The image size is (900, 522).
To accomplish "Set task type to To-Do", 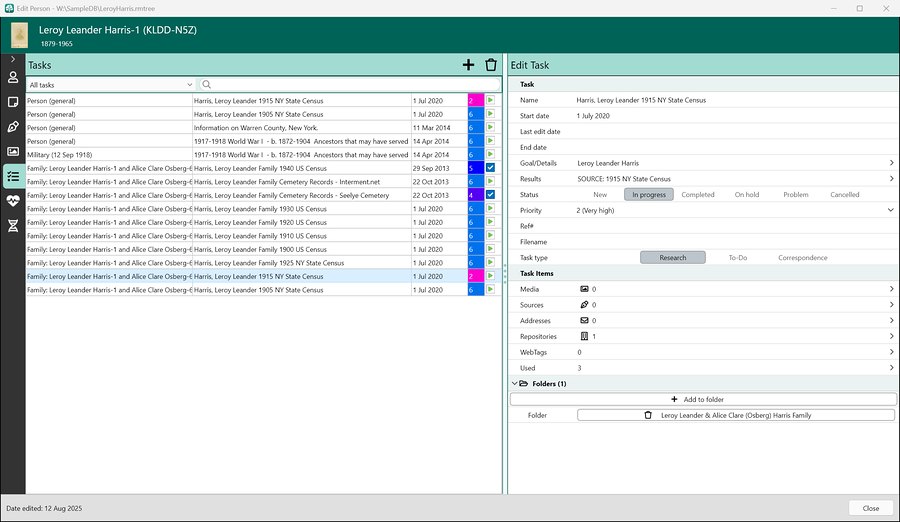I will click(738, 258).
